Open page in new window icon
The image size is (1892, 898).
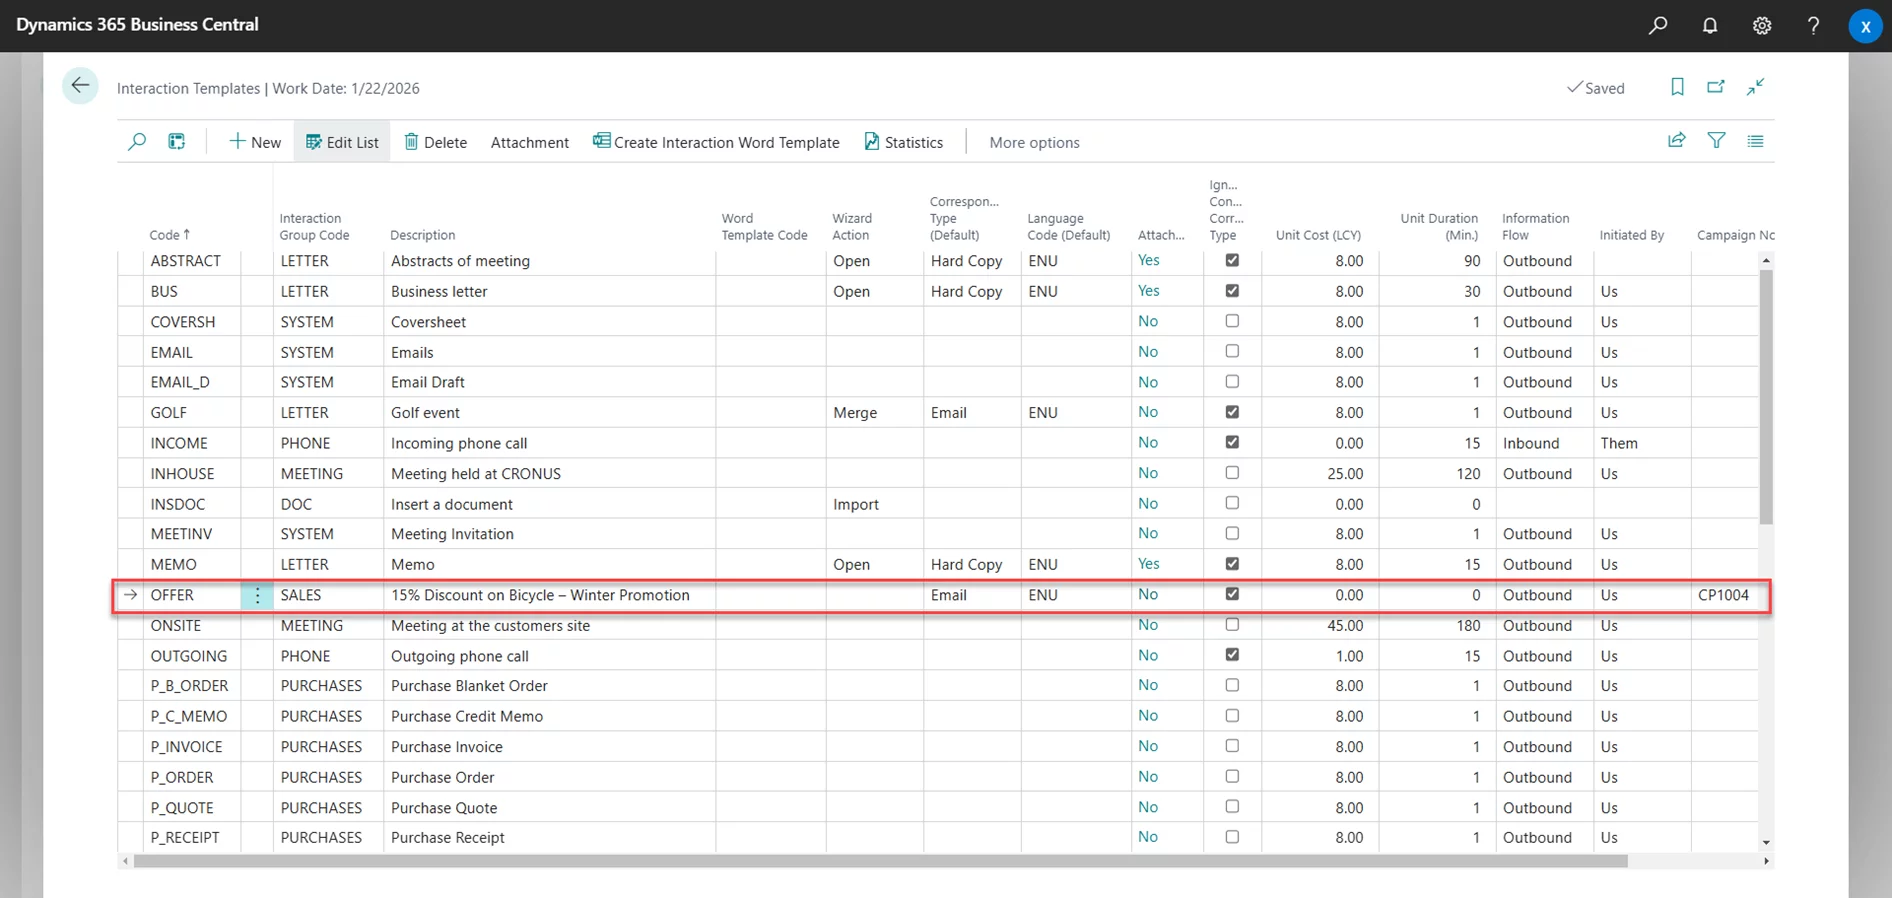tap(1716, 87)
